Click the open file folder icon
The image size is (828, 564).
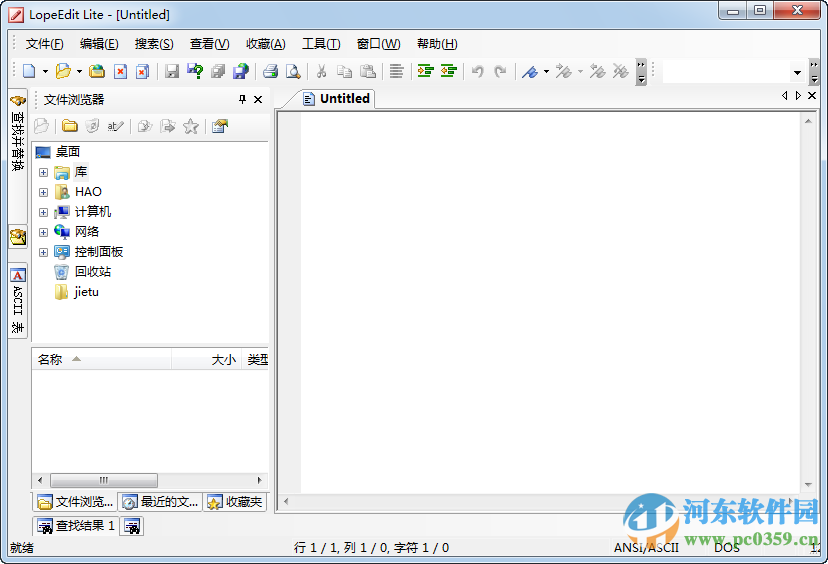[x=63, y=71]
